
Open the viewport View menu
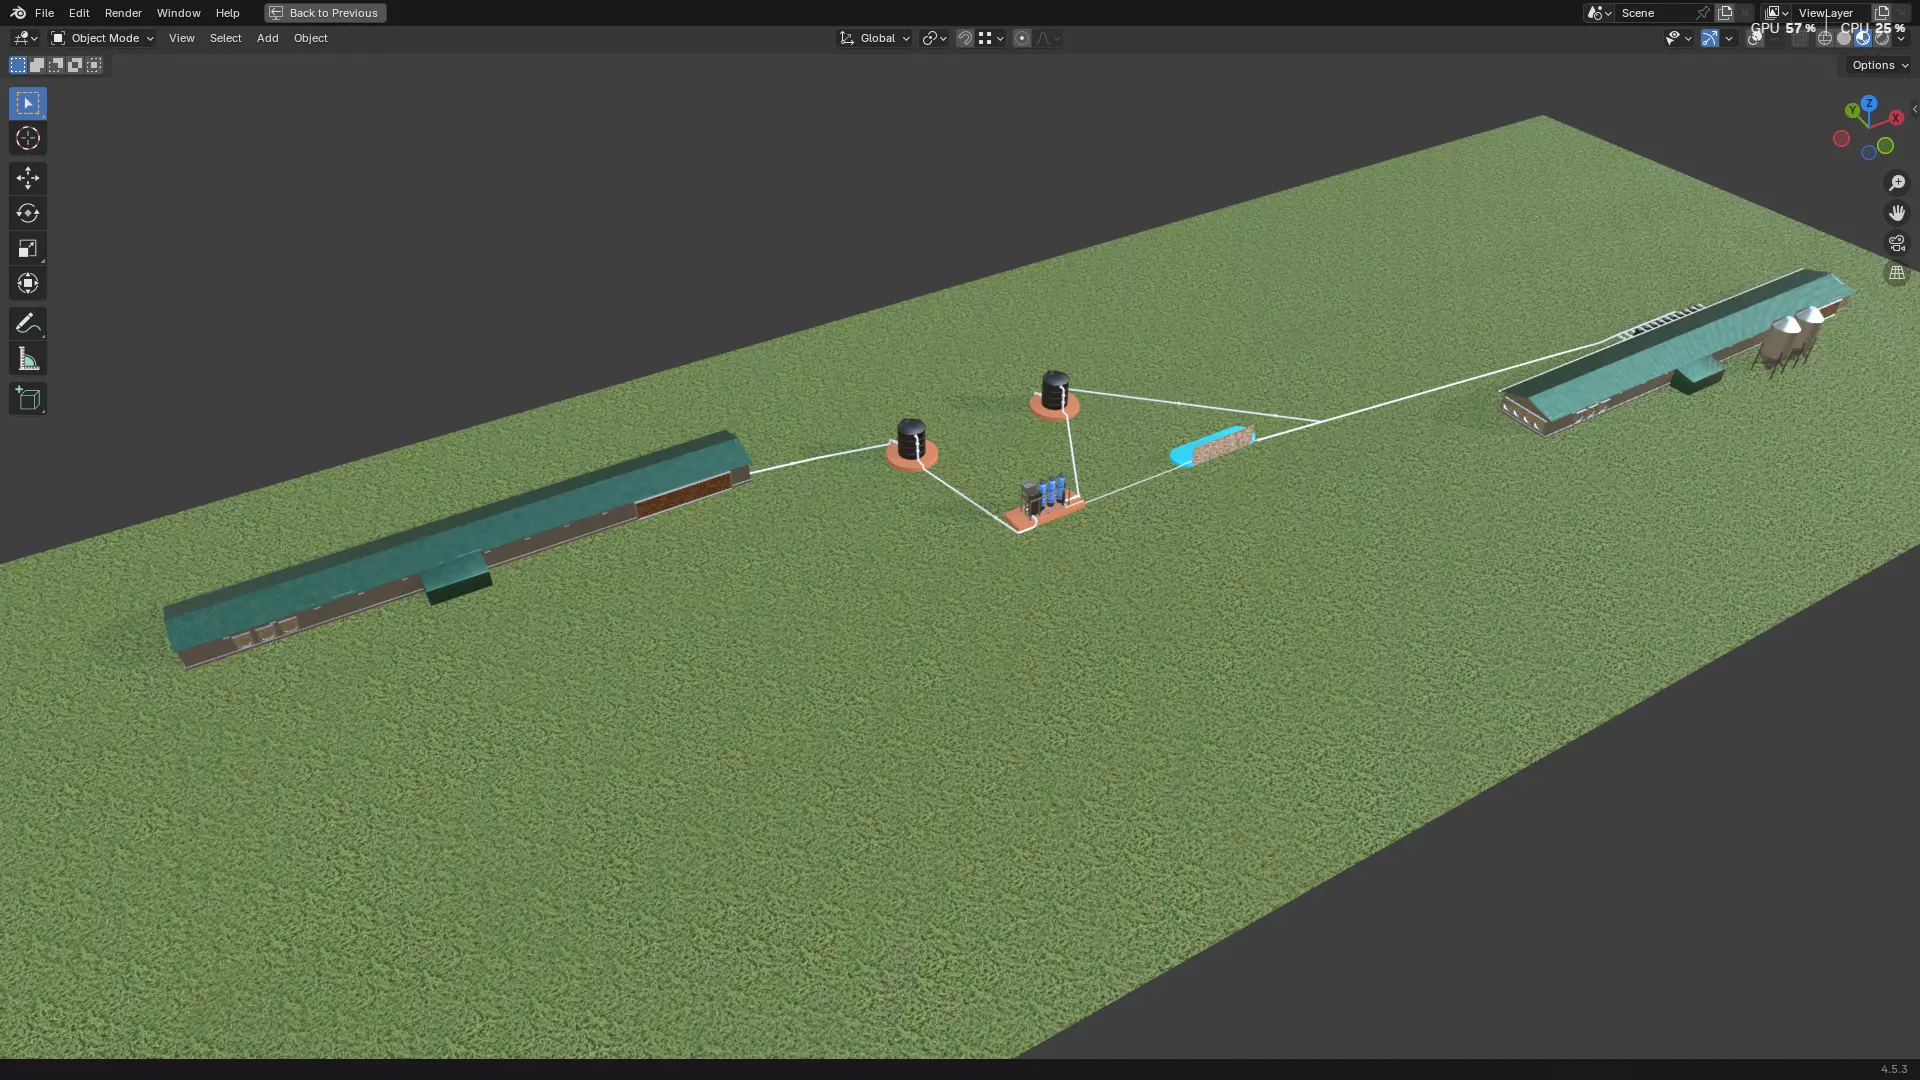coord(182,38)
